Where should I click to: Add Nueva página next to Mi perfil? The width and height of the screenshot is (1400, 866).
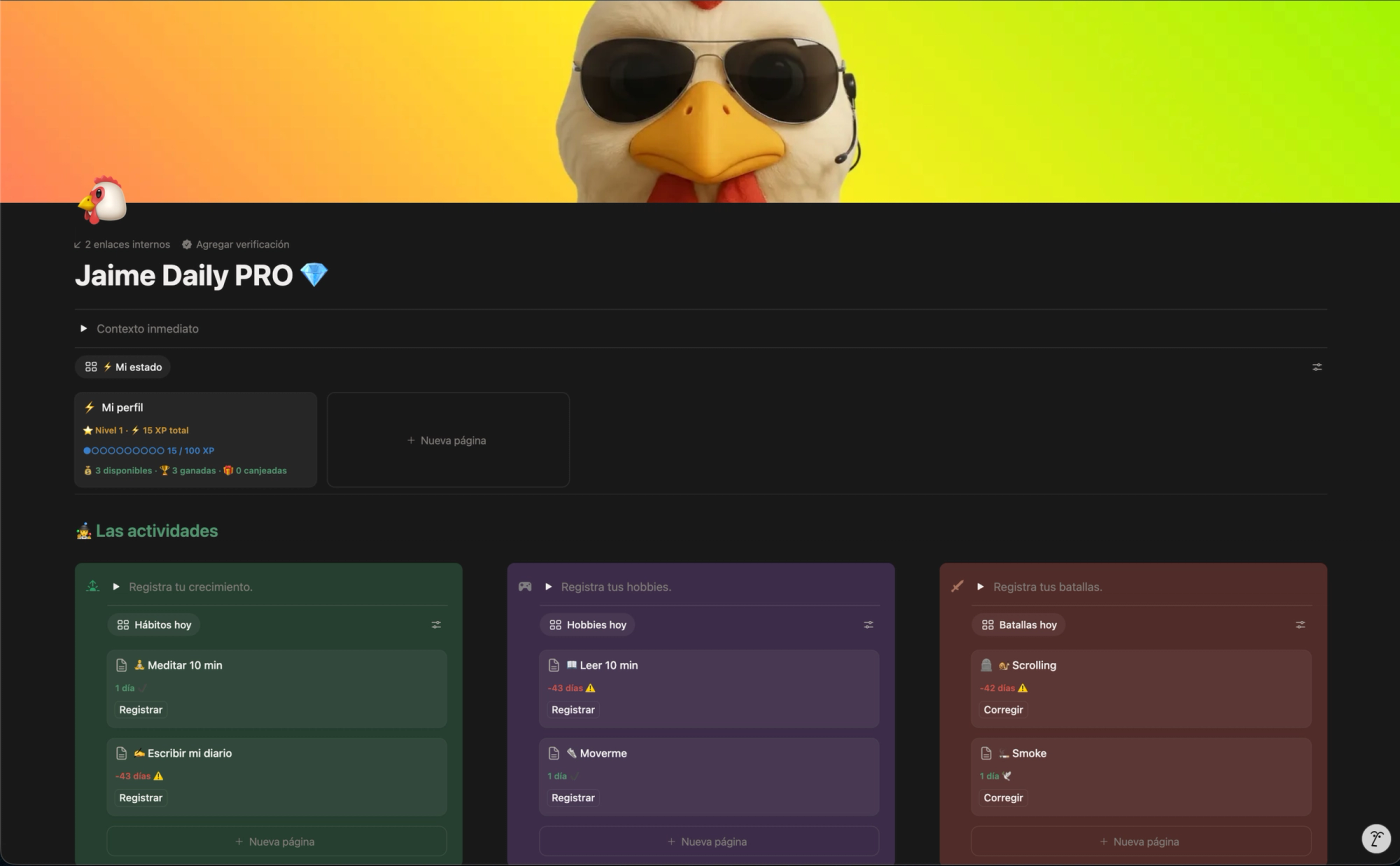point(448,440)
